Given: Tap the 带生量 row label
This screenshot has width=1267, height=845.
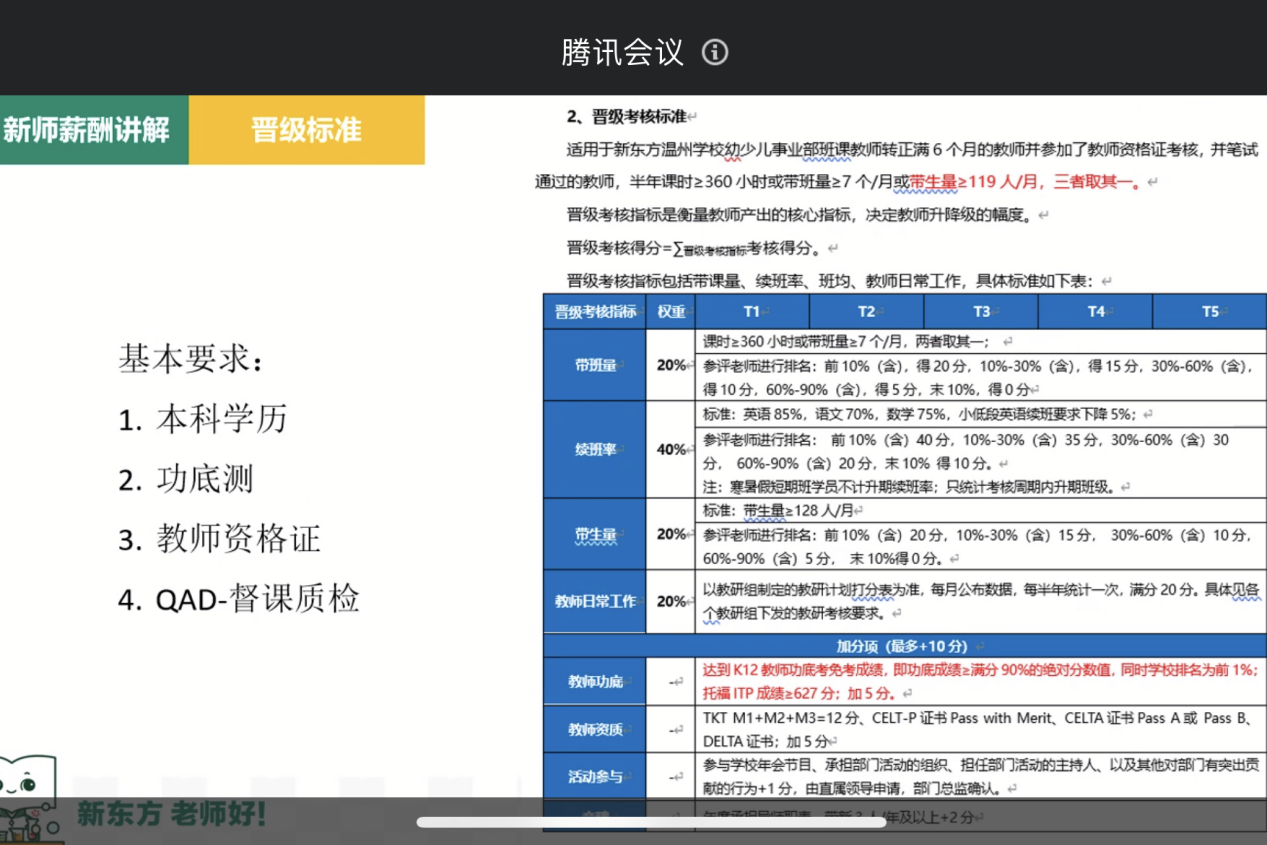Looking at the screenshot, I should pyautogui.click(x=595, y=535).
